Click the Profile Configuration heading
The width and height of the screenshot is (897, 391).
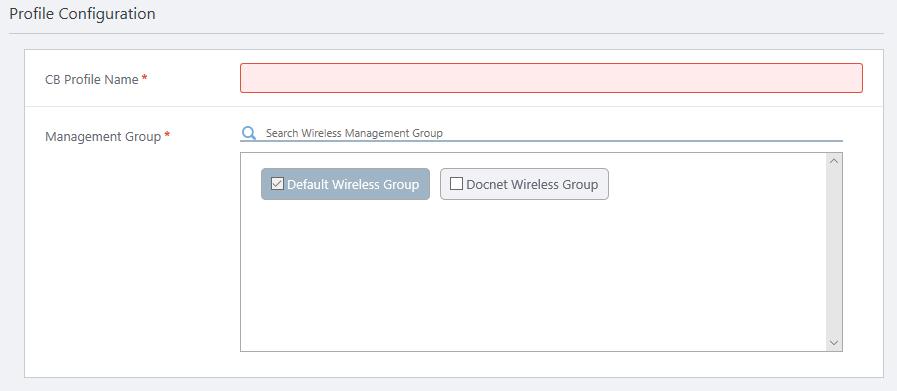[x=82, y=14]
